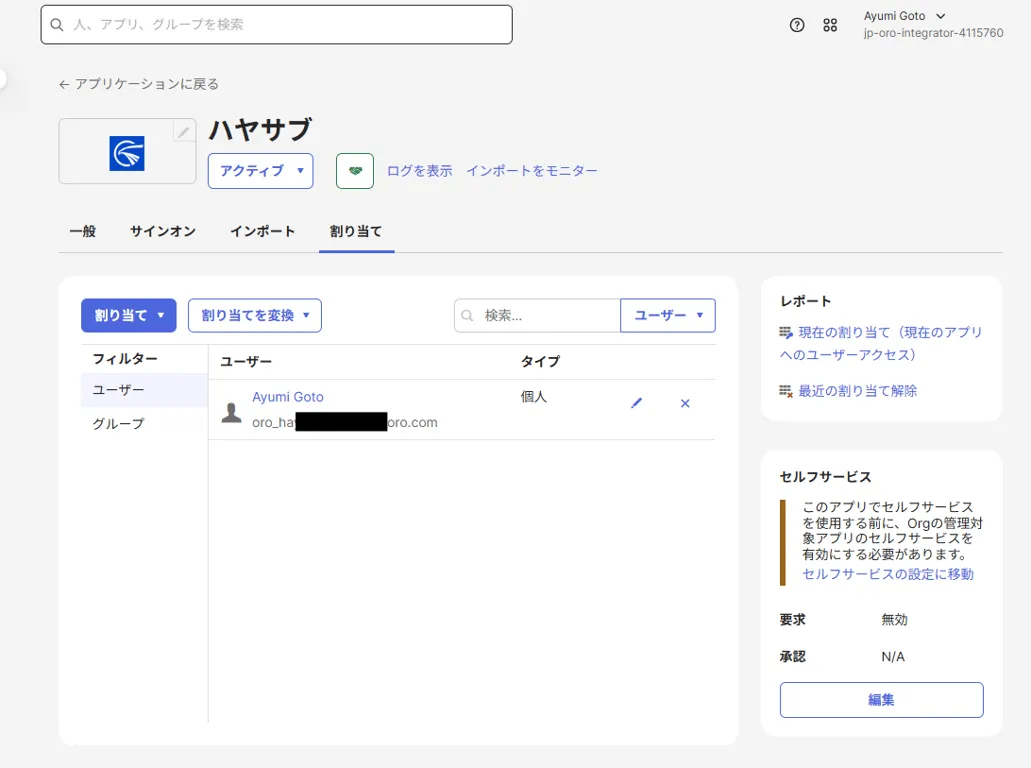Open 最近の割り当て解除 report link
This screenshot has height=768, width=1031.
(x=857, y=391)
